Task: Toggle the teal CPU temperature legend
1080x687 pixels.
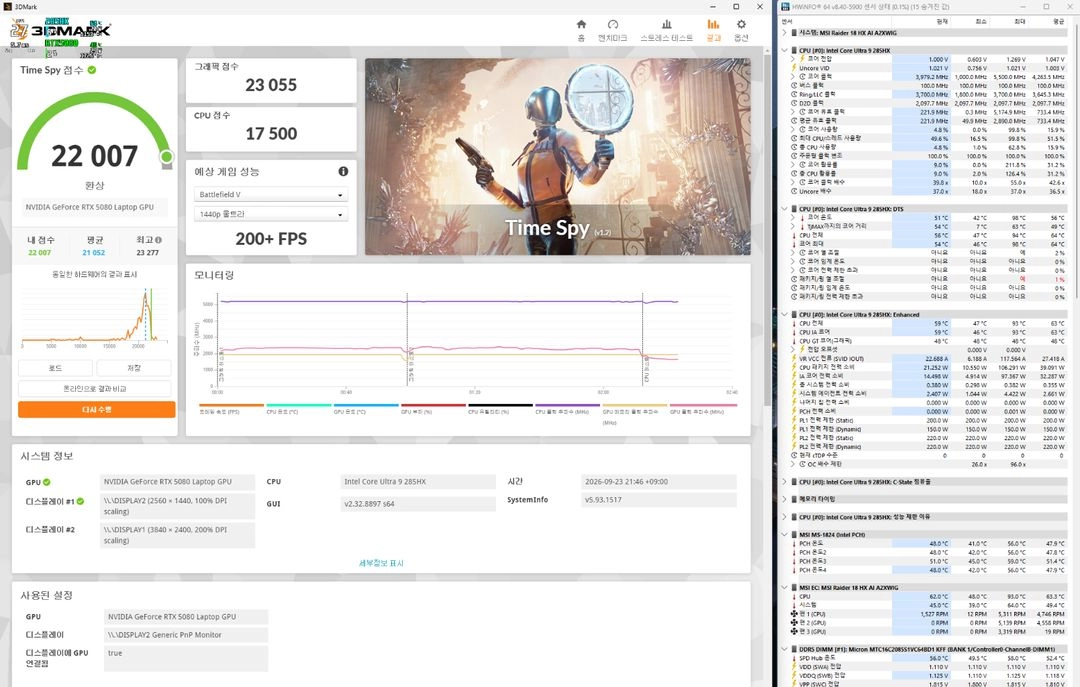Action: pos(298,409)
